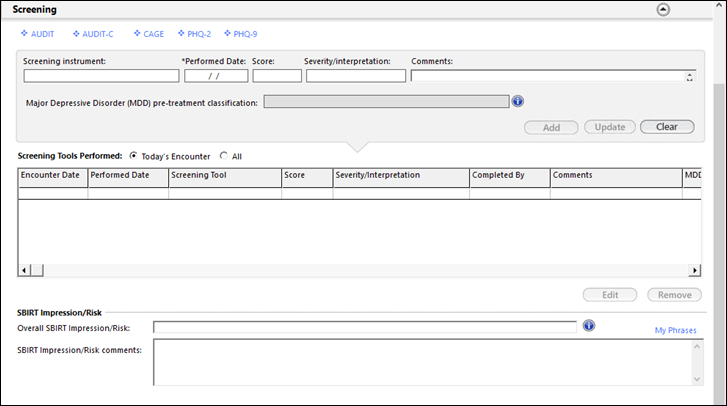Click the Performed Date field

pos(216,76)
